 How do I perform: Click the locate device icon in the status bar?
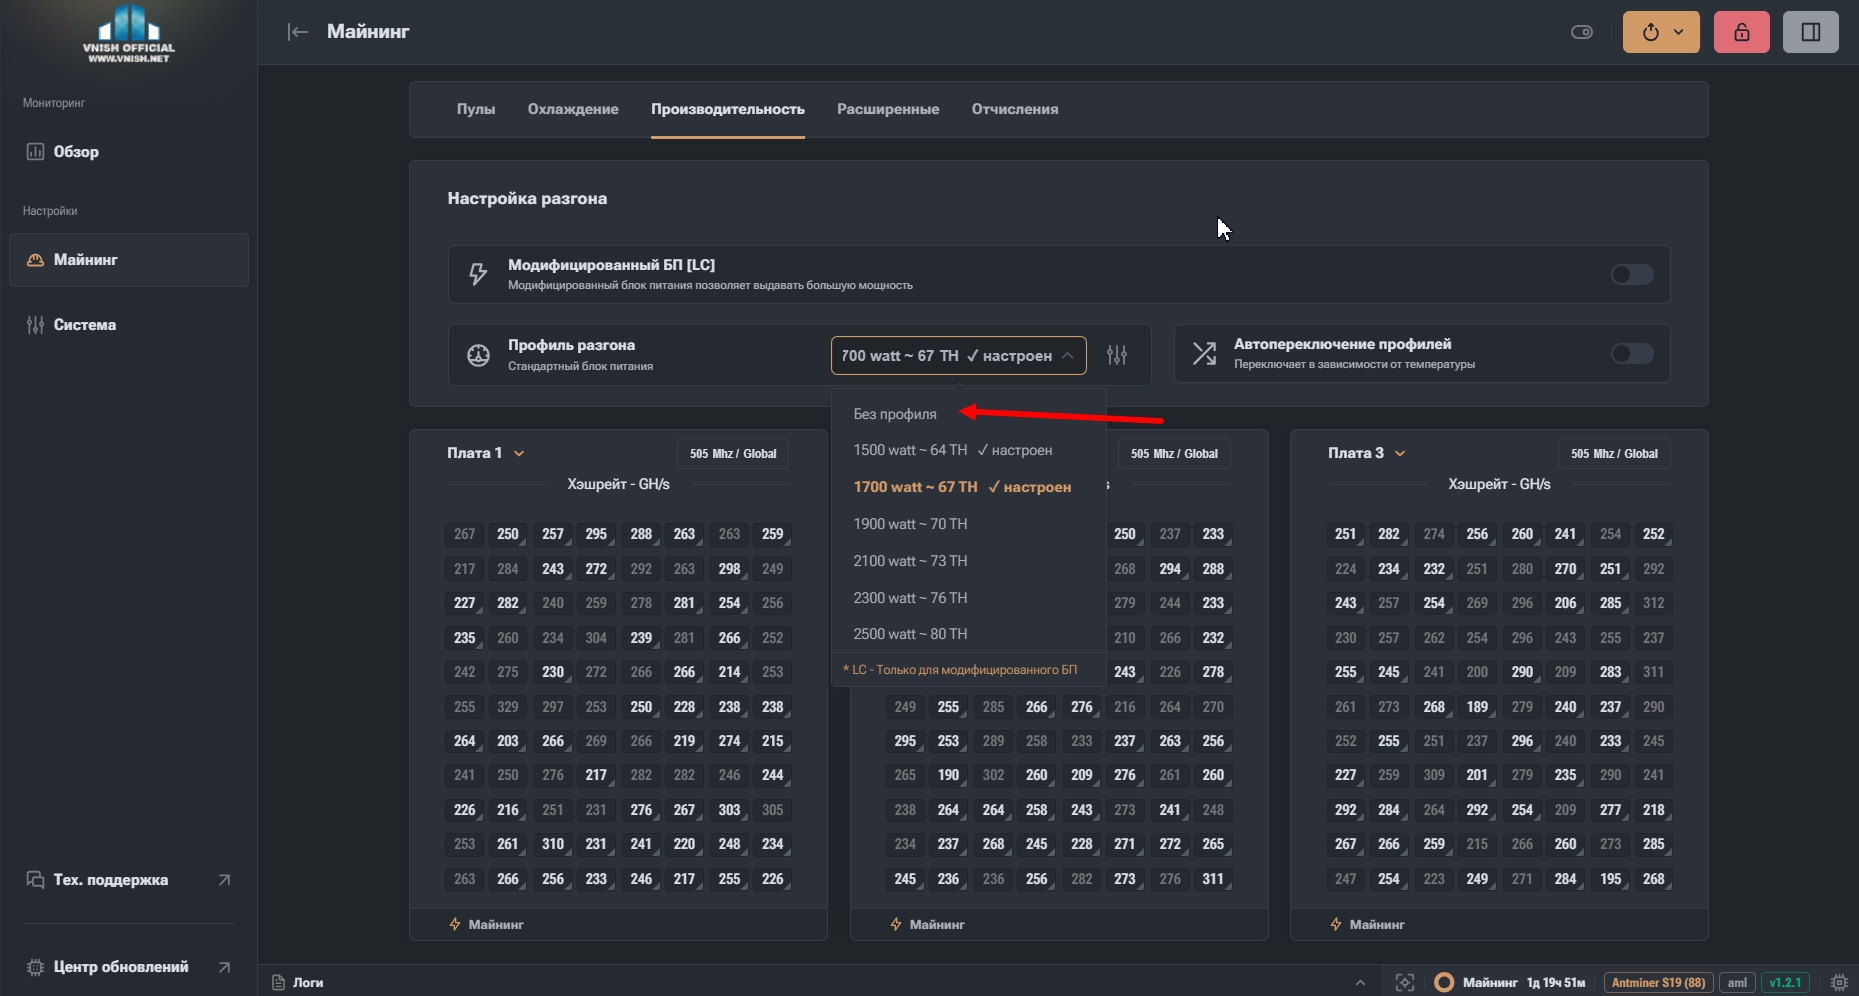pyautogui.click(x=1405, y=983)
